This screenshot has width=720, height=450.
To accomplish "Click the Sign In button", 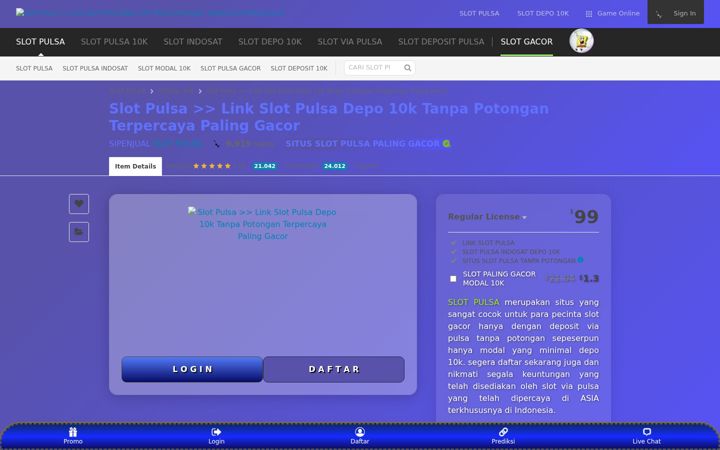I will [x=675, y=12].
